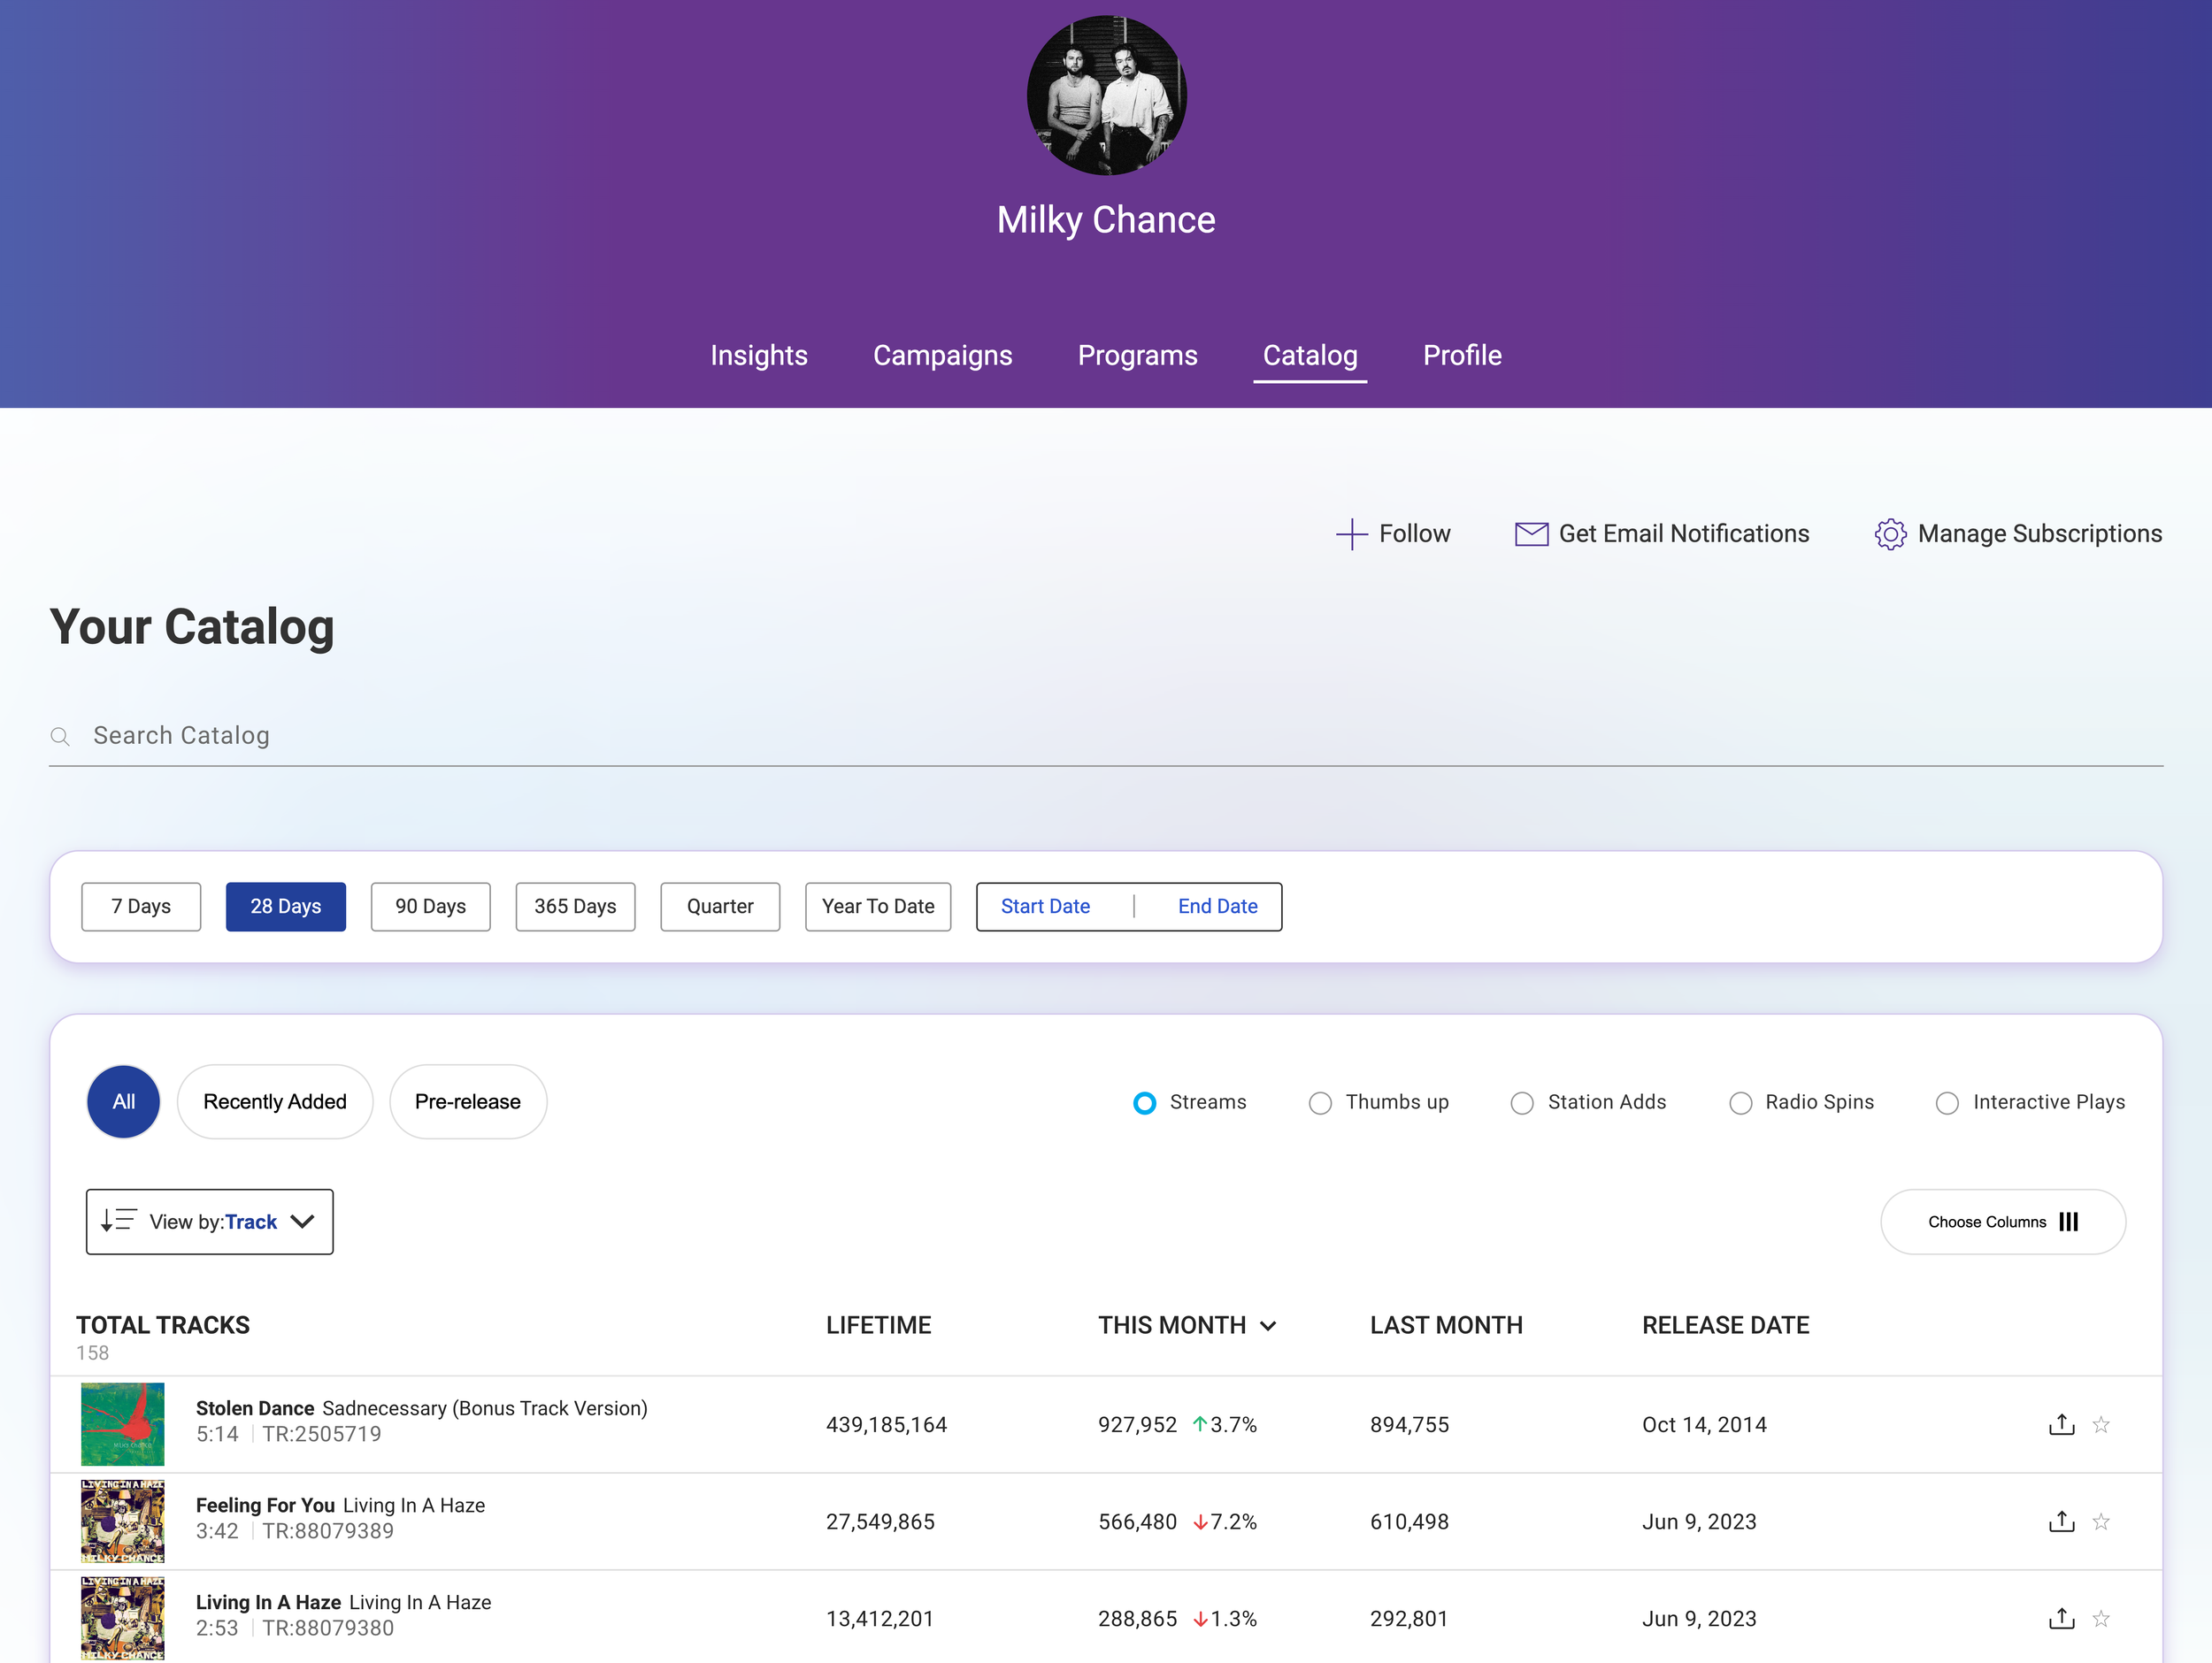
Task: Open the Campaigns tab
Action: point(942,355)
